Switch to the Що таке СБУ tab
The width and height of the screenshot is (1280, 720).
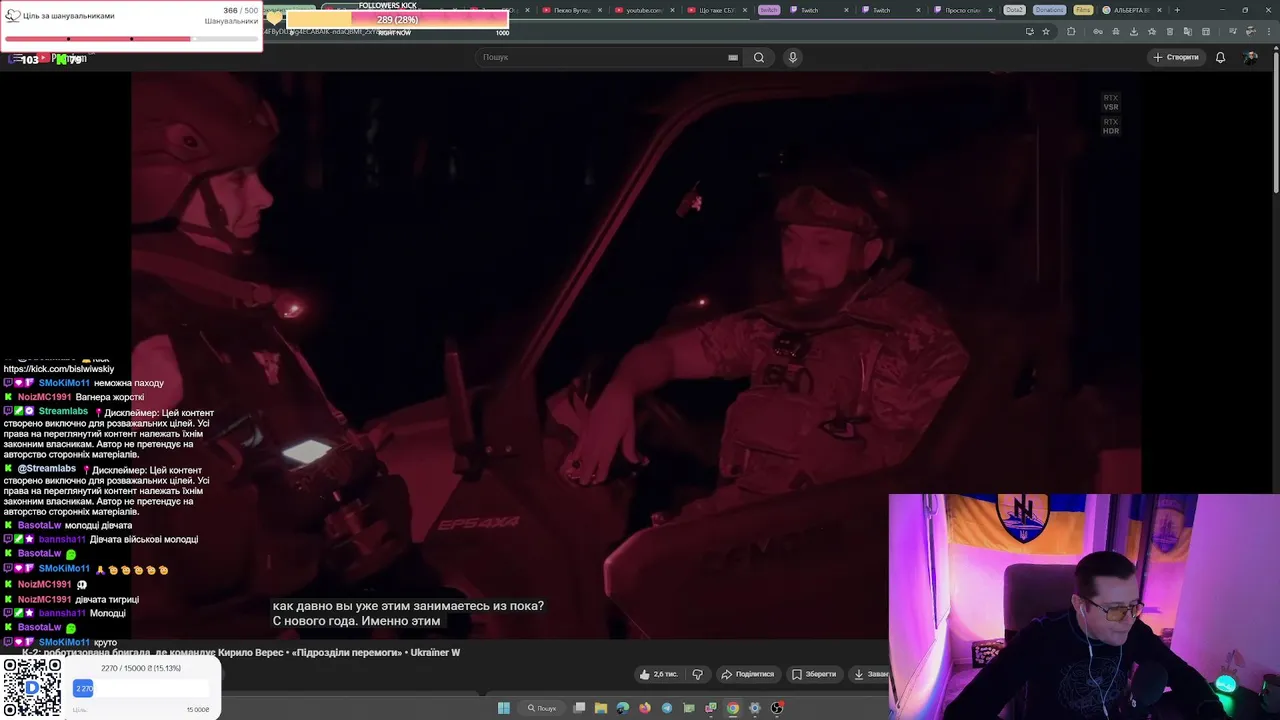pyautogui.click(x=717, y=10)
